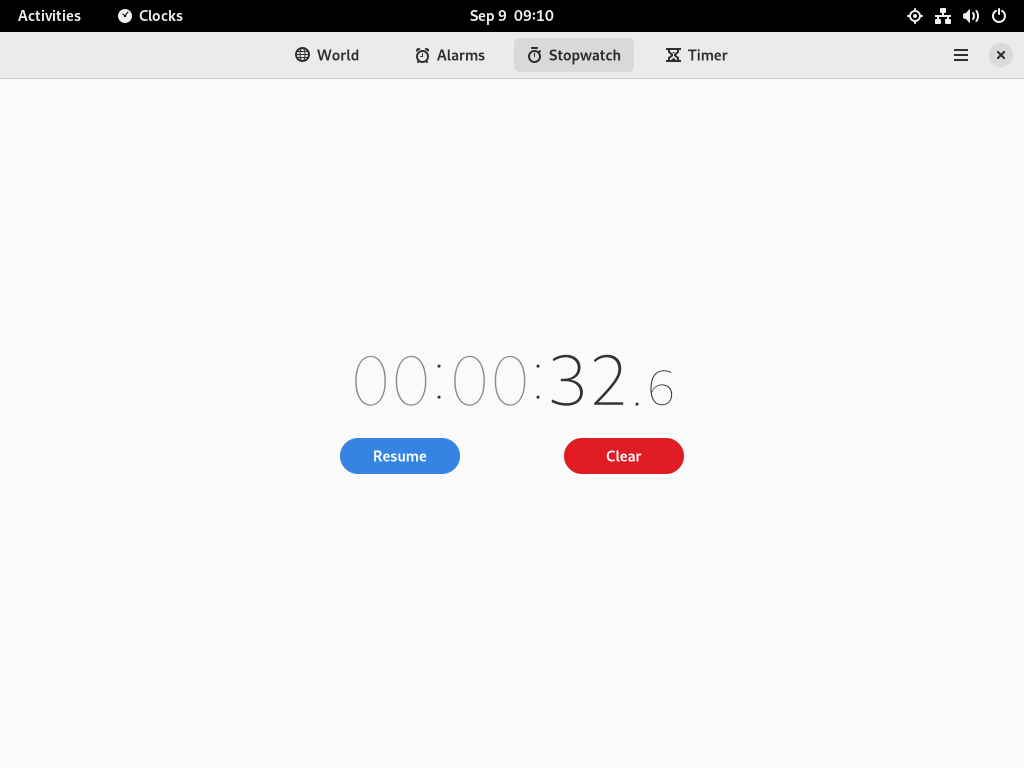The height and width of the screenshot is (768, 1024).
Task: Open the Clocks app menu in top bar
Action: pyautogui.click(x=150, y=16)
